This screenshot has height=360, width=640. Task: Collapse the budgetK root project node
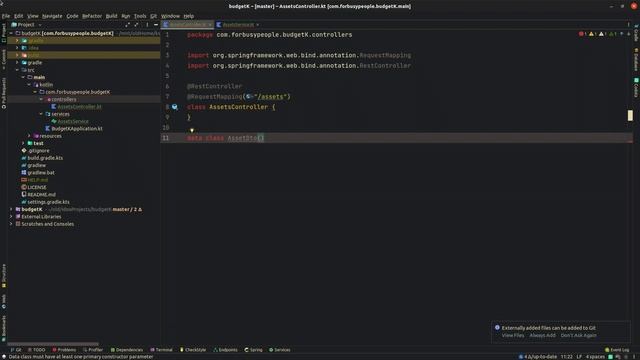tap(11, 33)
